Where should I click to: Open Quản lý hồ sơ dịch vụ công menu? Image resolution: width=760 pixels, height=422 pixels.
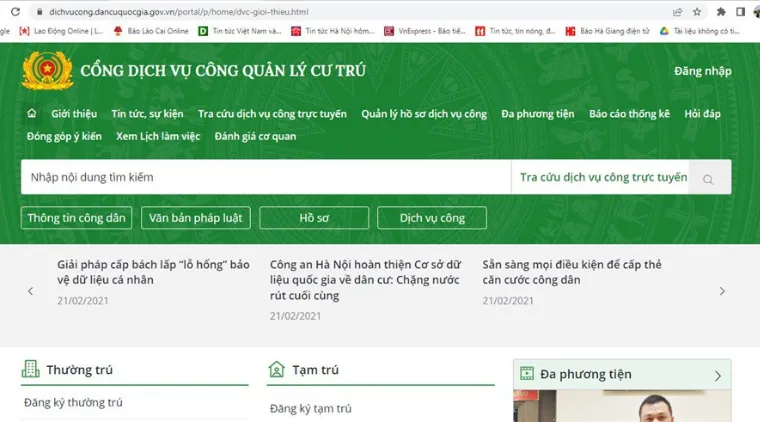pos(424,114)
